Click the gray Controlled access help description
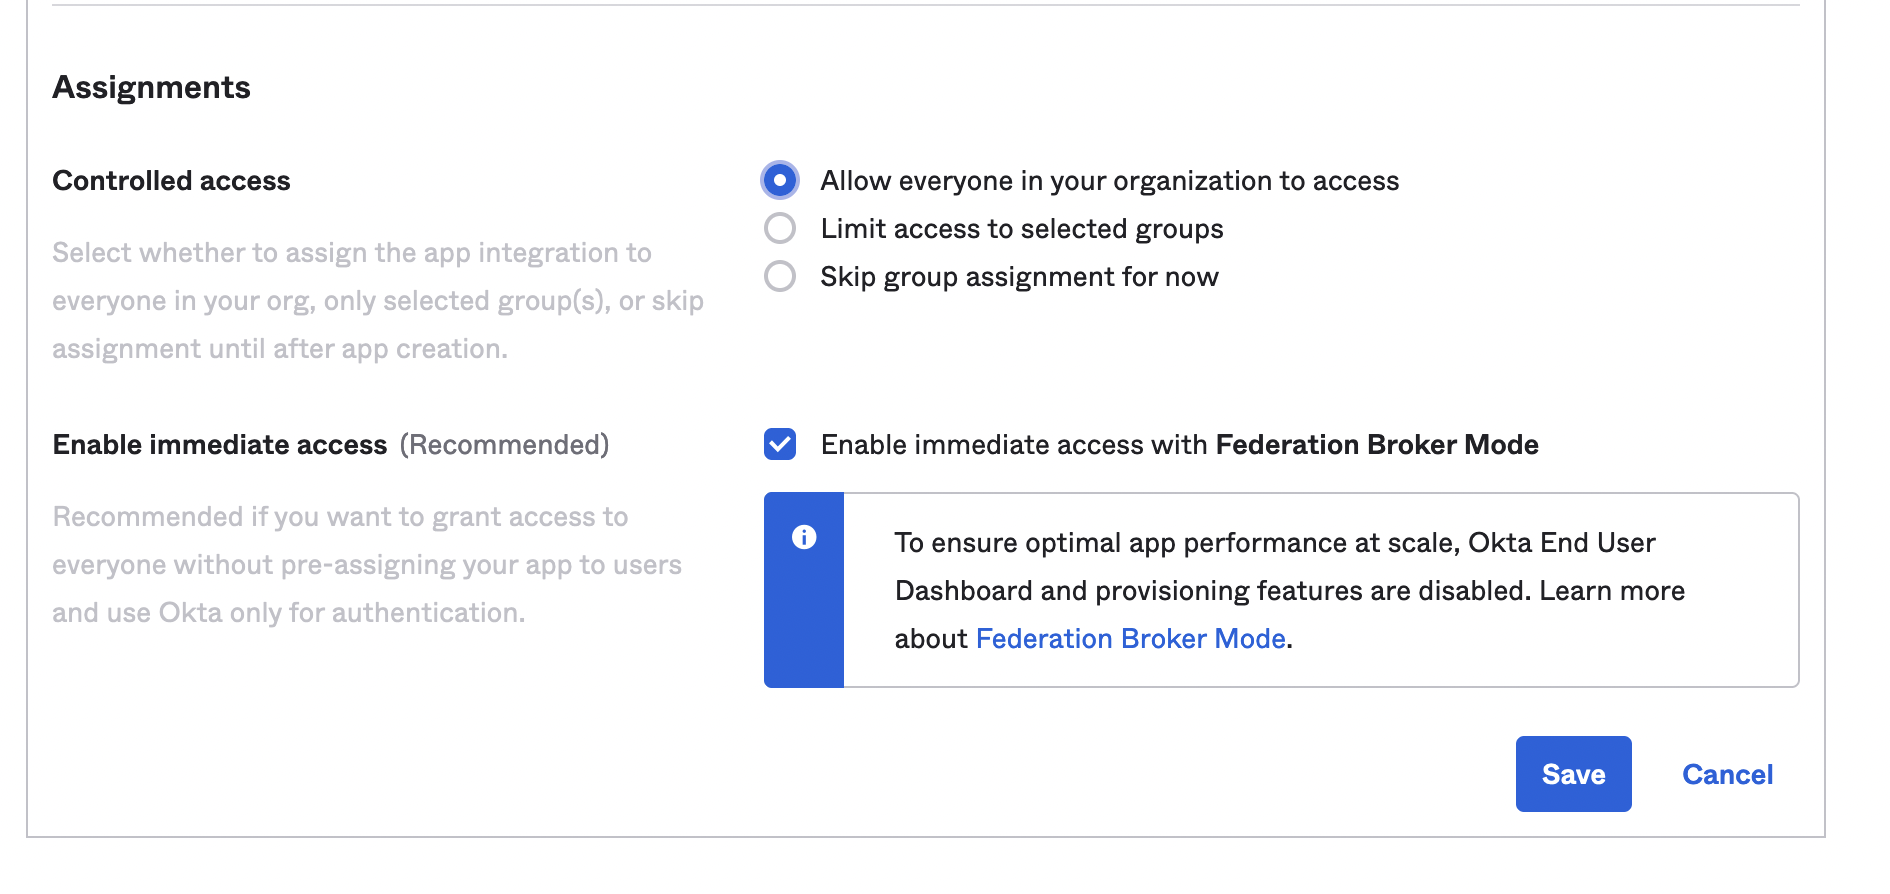Viewport: 1890px width, 894px height. [x=378, y=301]
